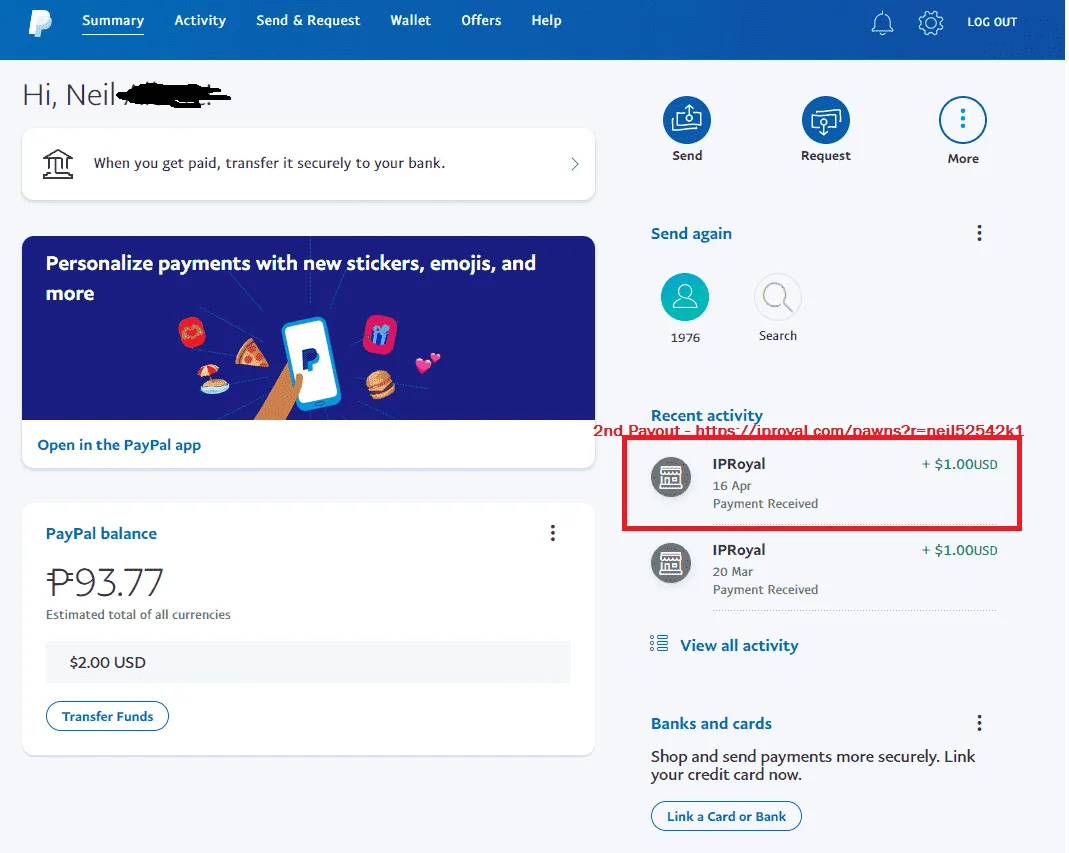The height and width of the screenshot is (853, 1069).
Task: Click the 16 Apr + $1.00 USD amount
Action: [x=959, y=464]
